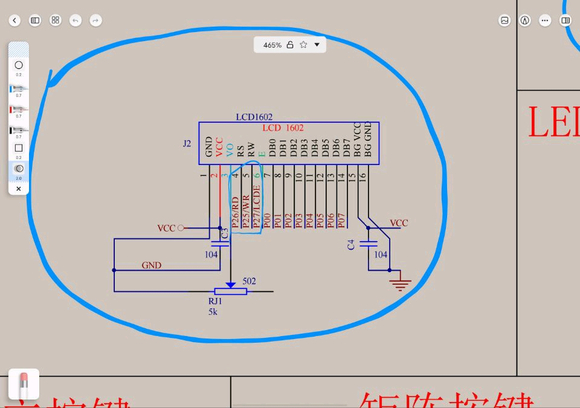Redo the previous stroke

96,20
